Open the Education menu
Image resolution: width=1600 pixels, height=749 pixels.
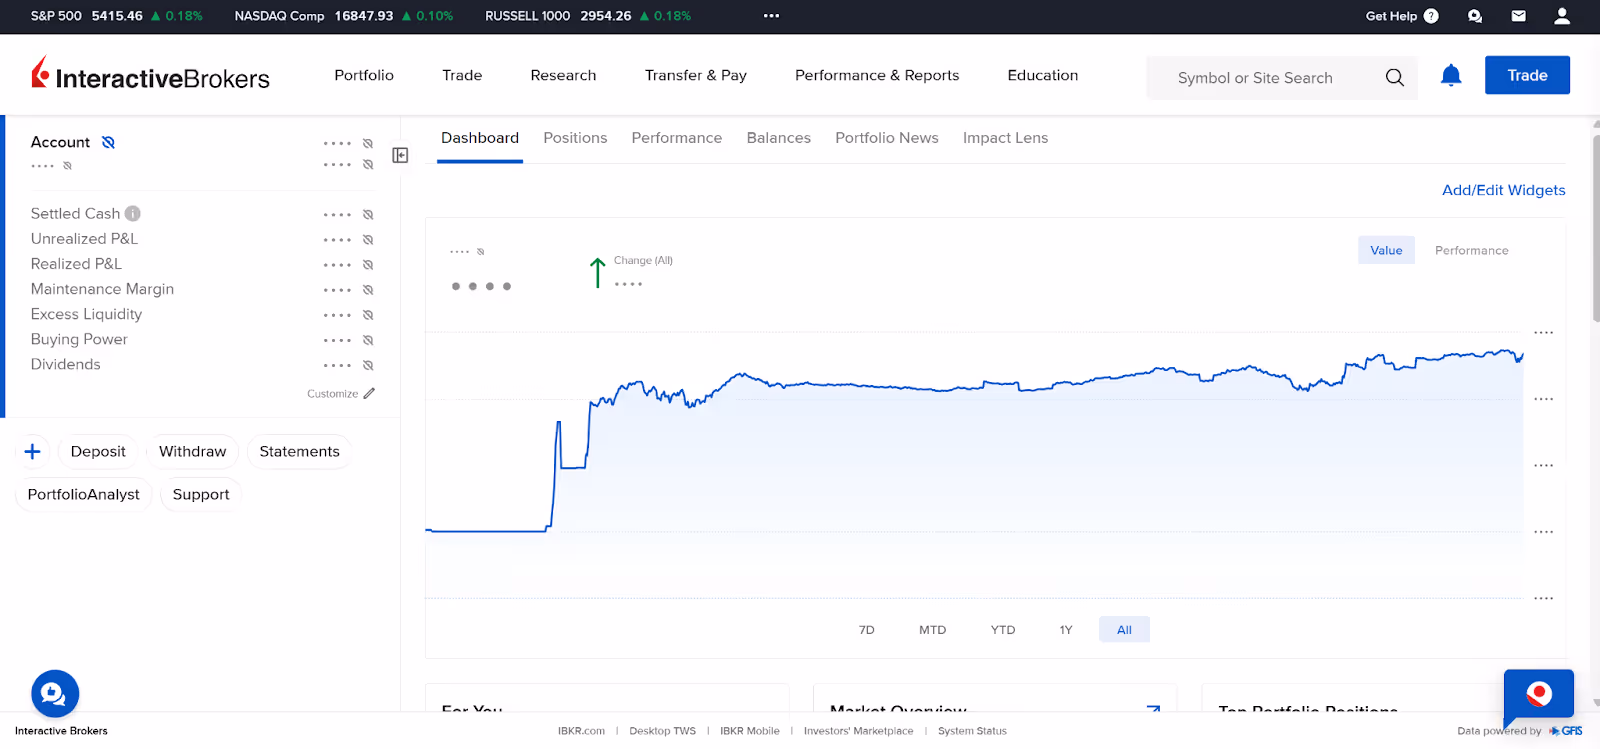click(x=1043, y=75)
